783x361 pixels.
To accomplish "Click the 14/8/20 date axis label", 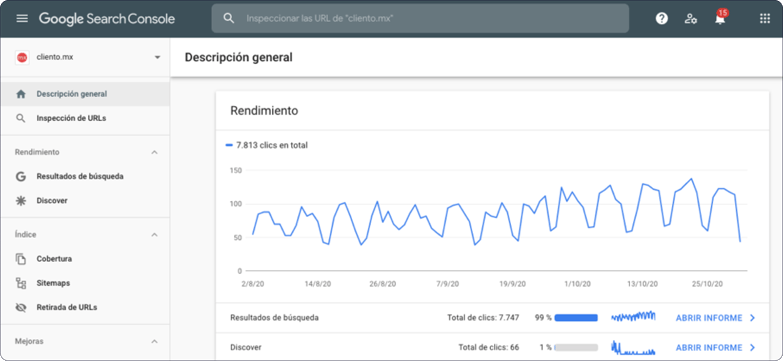I will (318, 284).
